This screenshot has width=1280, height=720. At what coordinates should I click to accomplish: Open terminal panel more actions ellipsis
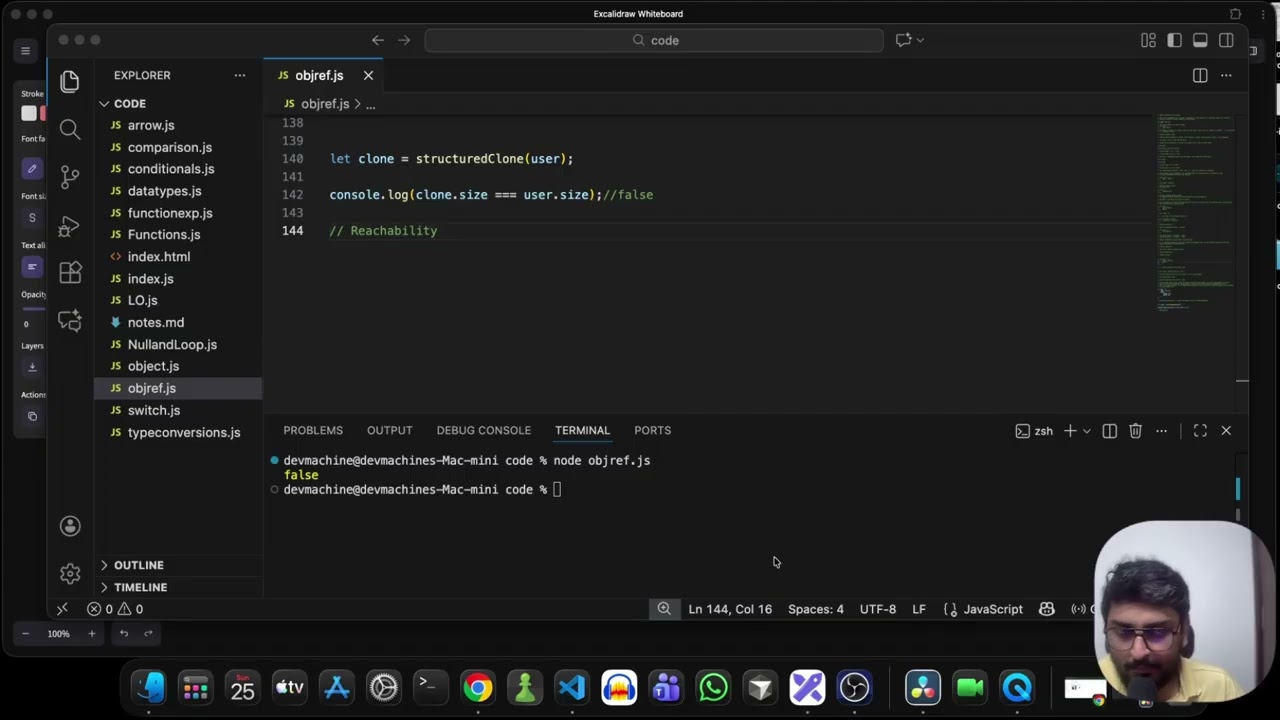[x=1161, y=431]
